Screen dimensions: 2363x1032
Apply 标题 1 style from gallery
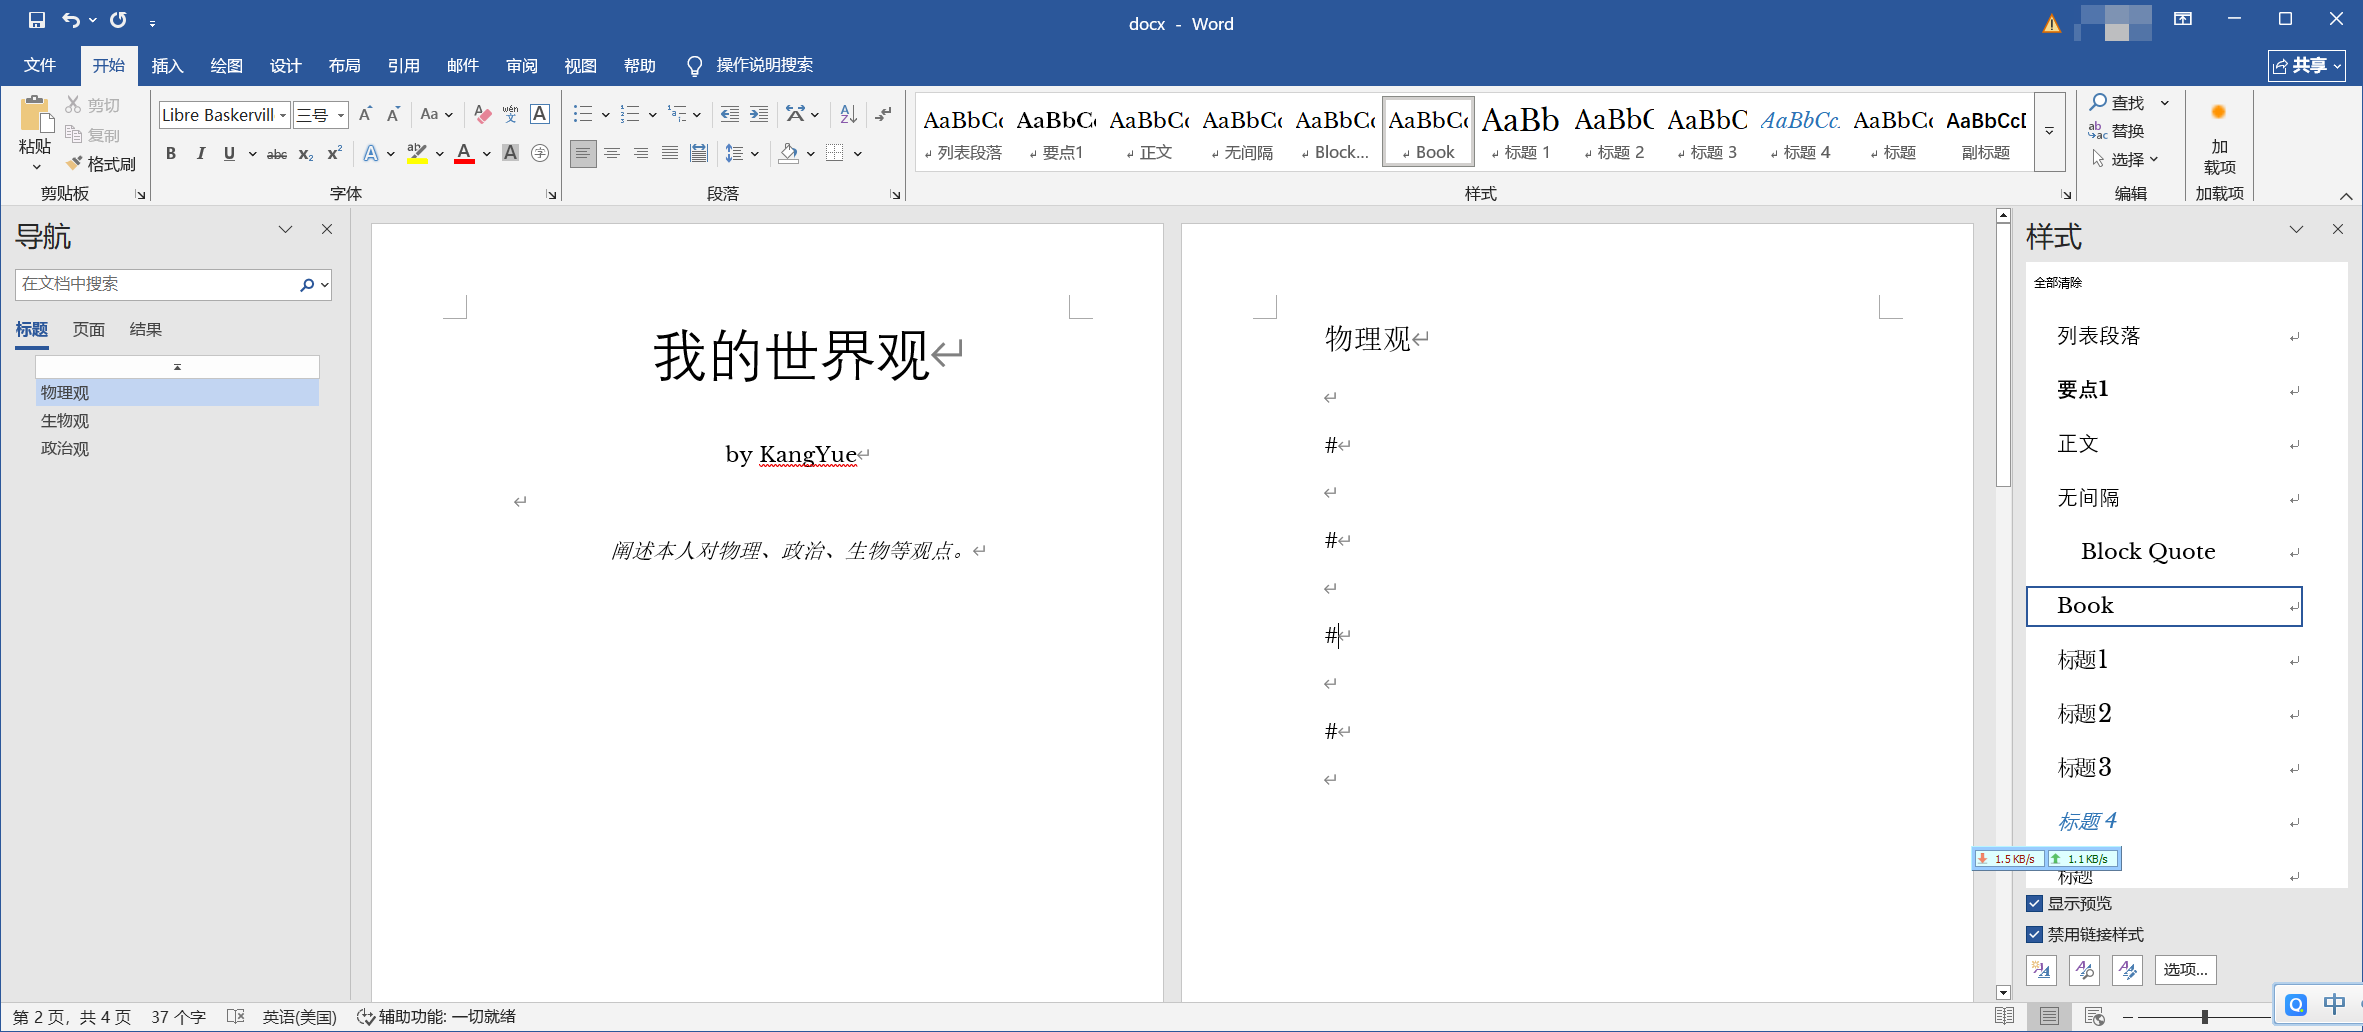click(x=1520, y=132)
